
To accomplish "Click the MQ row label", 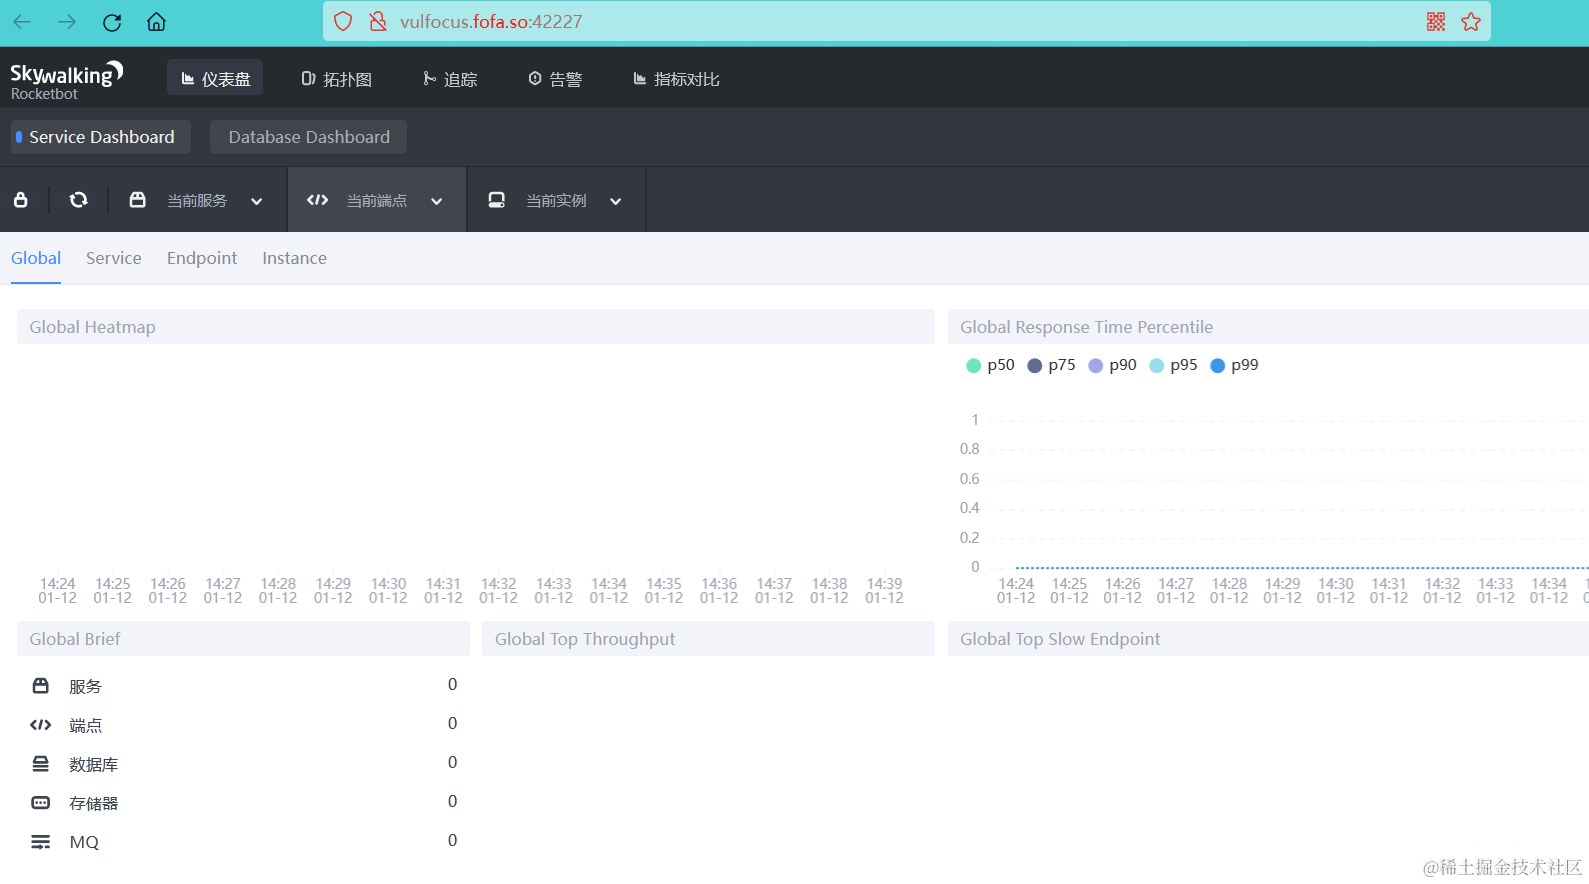I will 84,842.
